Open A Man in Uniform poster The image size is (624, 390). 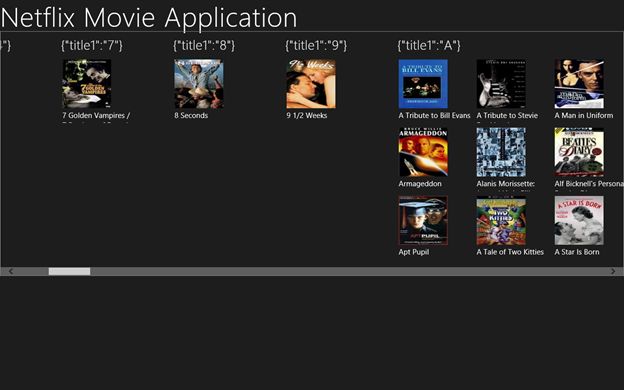click(579, 84)
